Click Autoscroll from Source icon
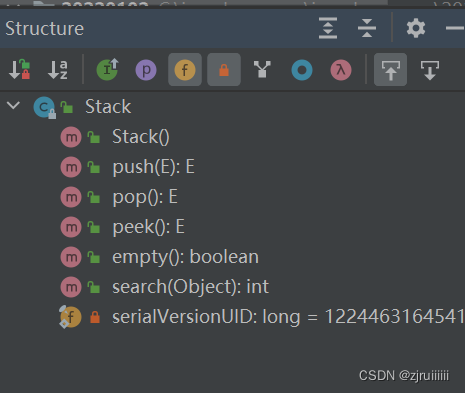 (430, 70)
